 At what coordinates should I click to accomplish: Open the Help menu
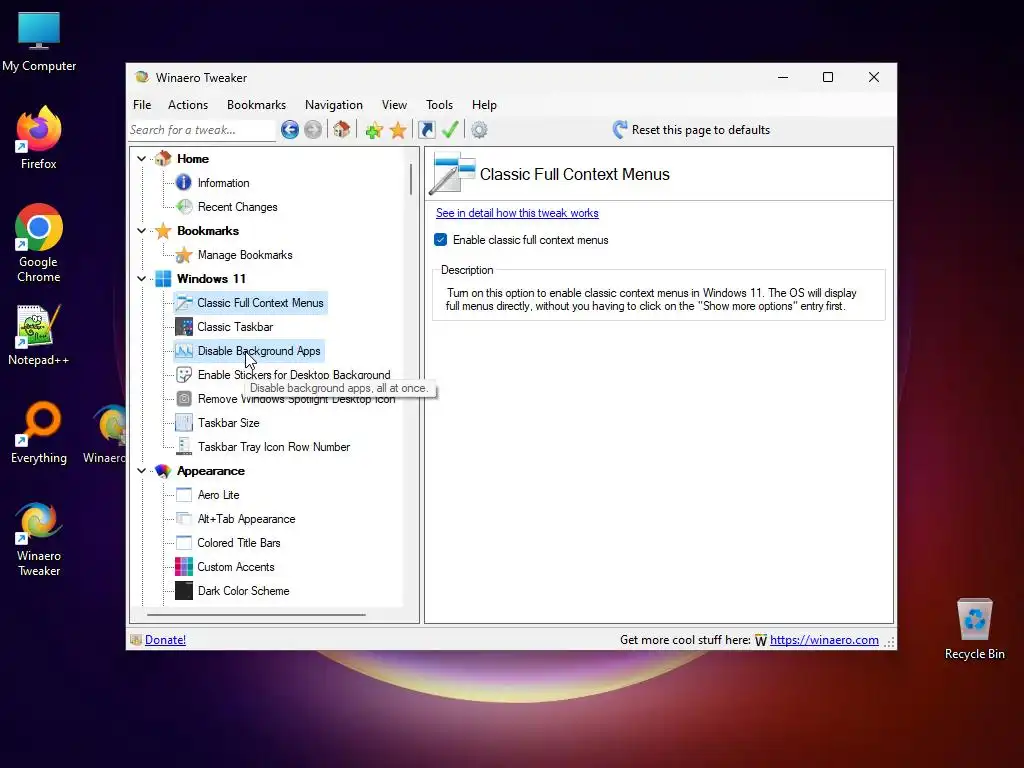[x=484, y=104]
